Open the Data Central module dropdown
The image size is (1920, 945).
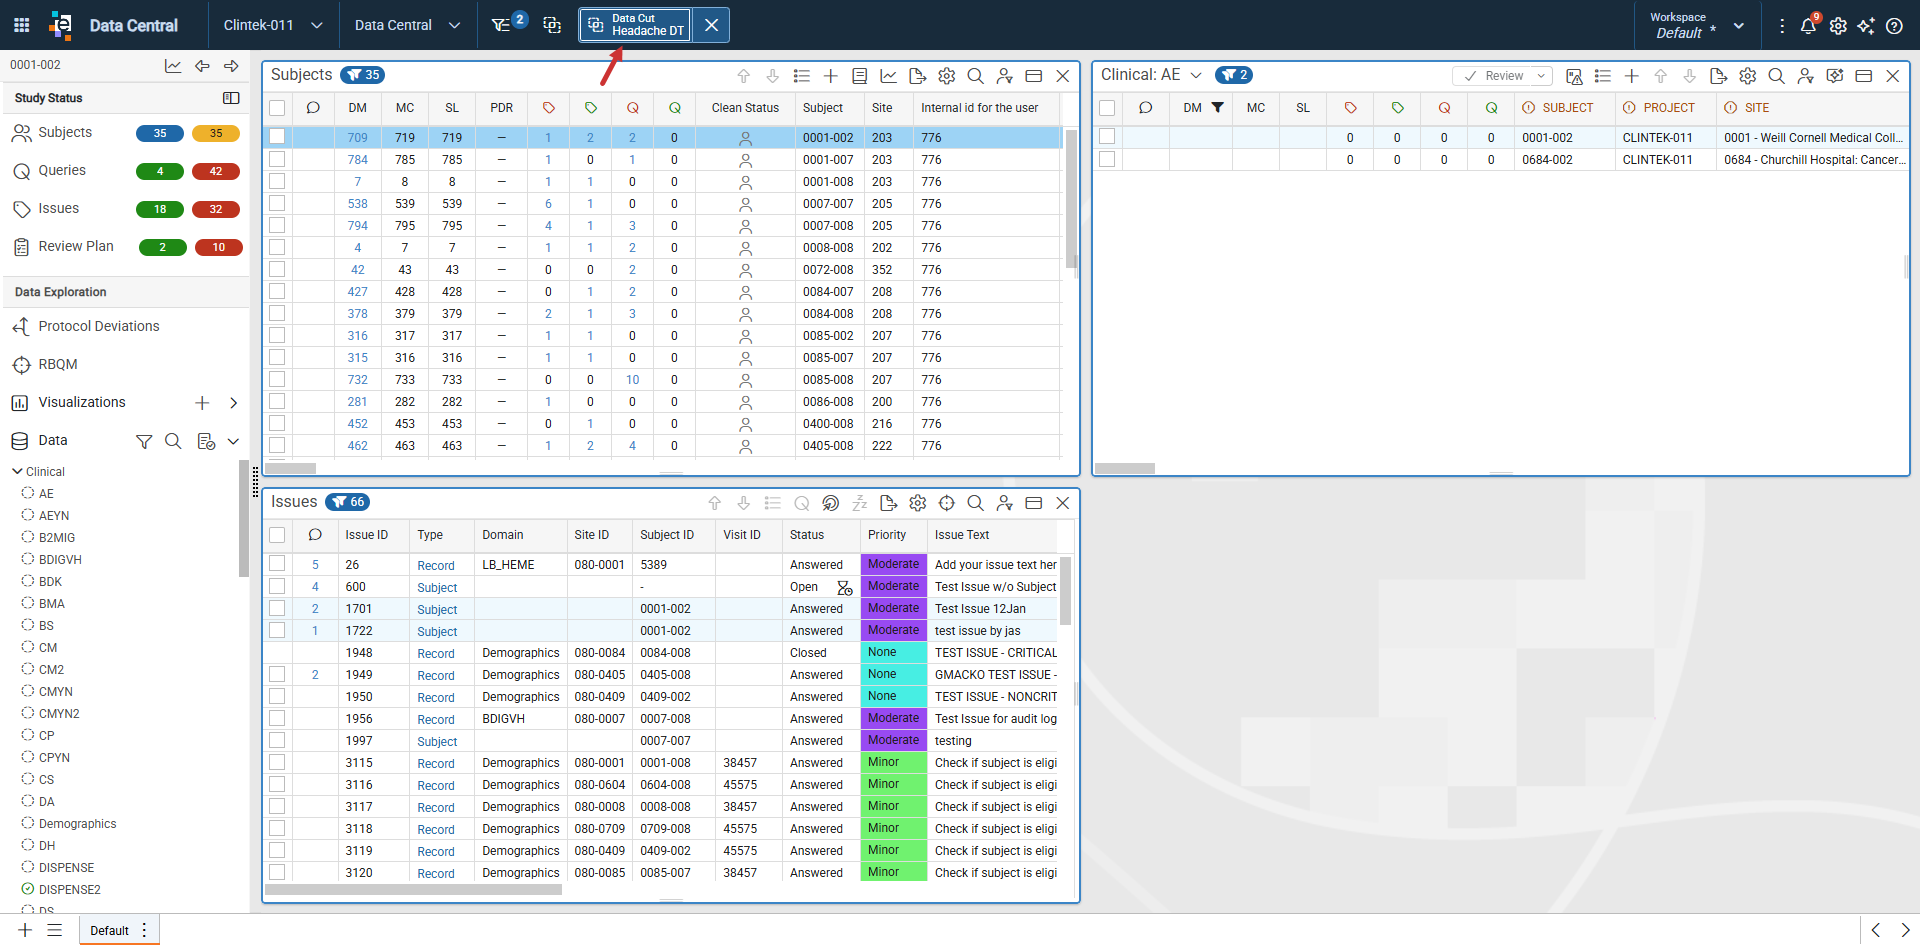[x=407, y=25]
